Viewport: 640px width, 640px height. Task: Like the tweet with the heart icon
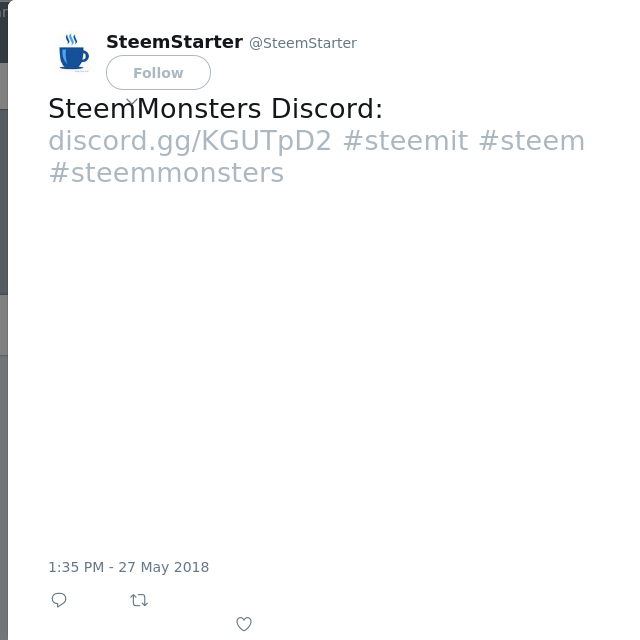click(x=244, y=624)
